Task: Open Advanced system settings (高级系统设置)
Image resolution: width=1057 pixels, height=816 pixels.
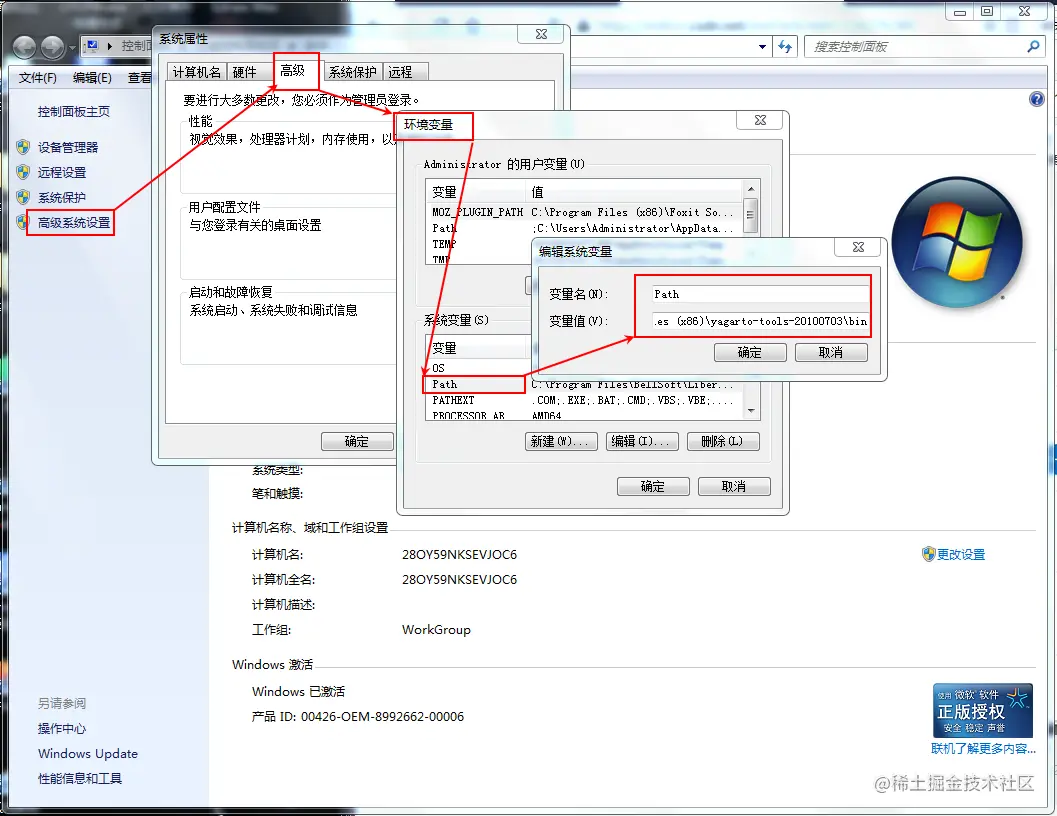Action: coord(74,222)
